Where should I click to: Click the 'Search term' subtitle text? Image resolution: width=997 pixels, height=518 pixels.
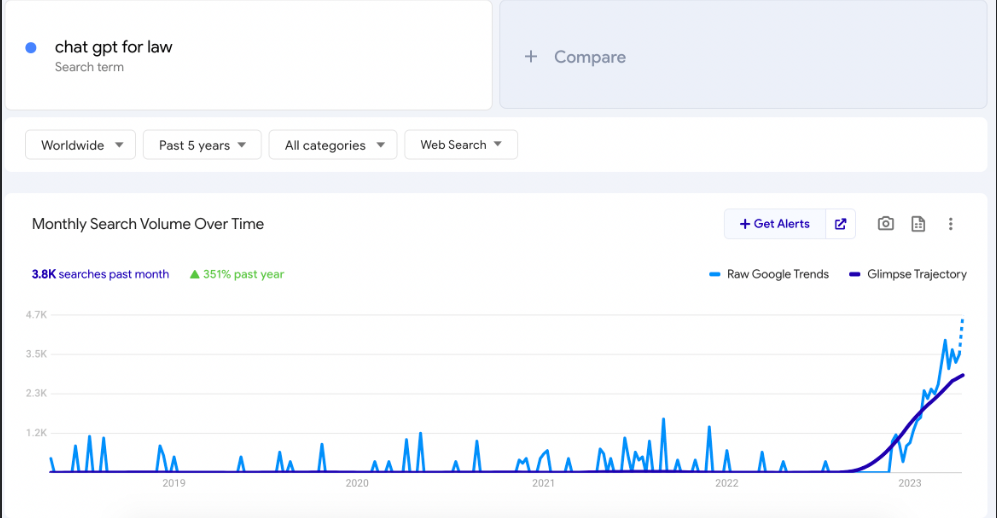coord(89,67)
